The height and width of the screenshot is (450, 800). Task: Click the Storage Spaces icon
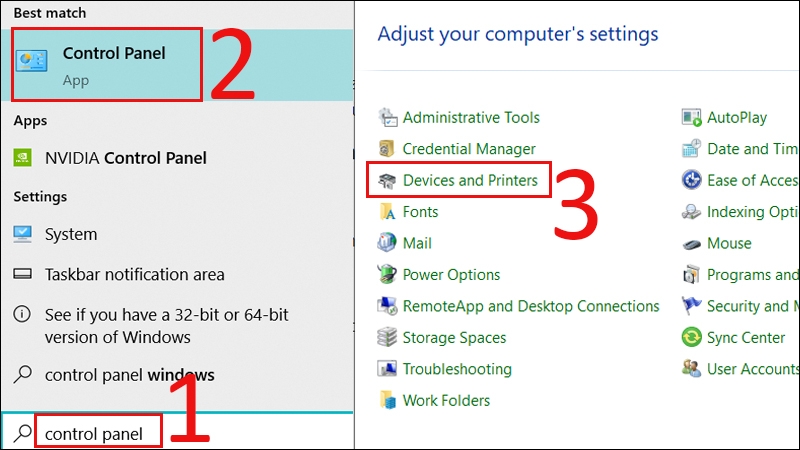(388, 337)
